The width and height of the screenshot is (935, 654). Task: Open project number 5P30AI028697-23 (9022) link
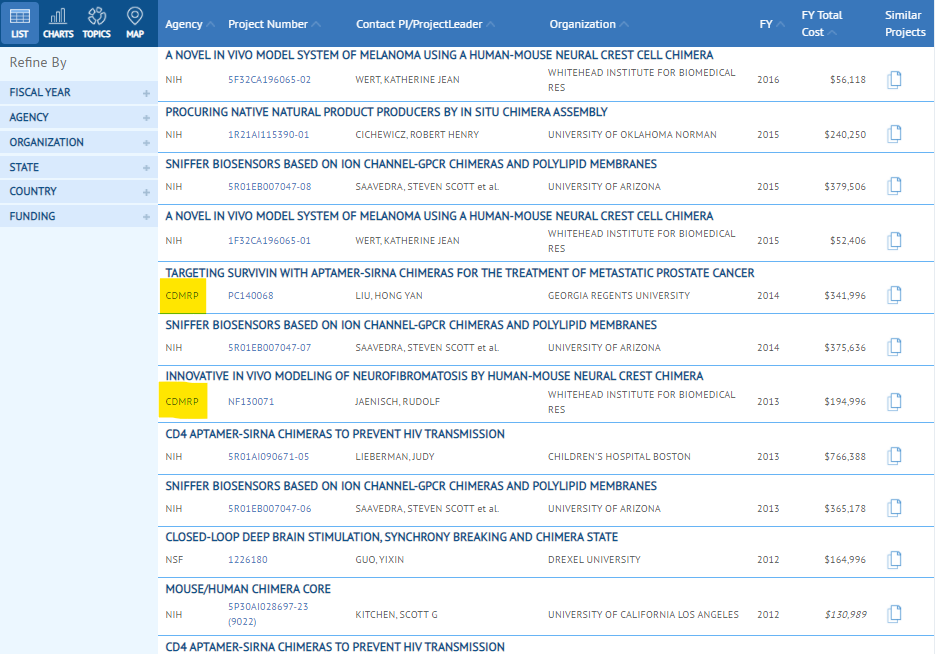pyautogui.click(x=268, y=614)
